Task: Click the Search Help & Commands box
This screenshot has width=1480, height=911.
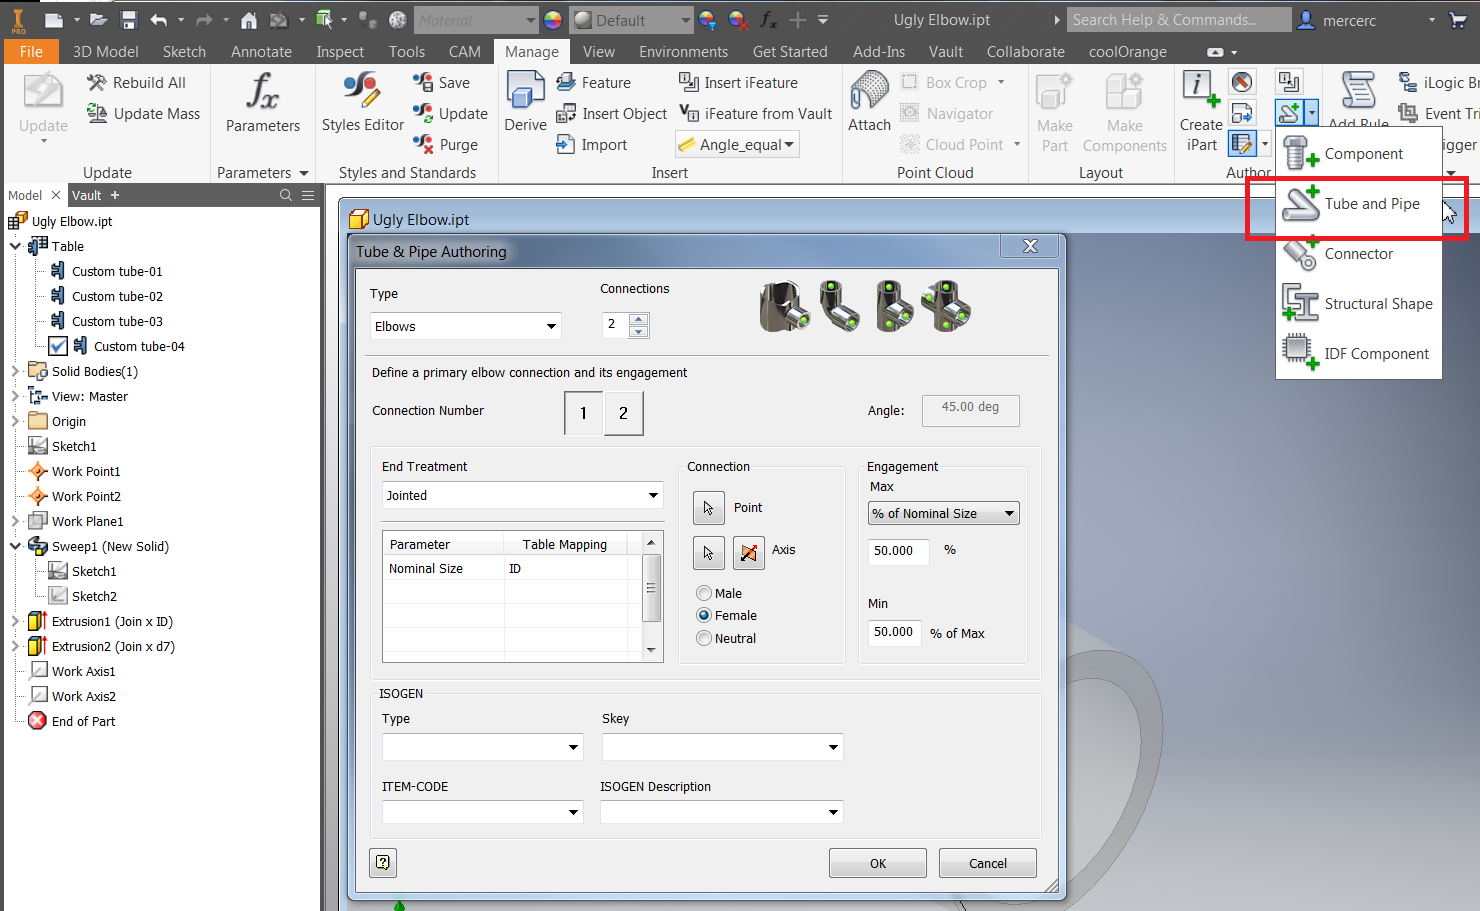Action: [x=1178, y=20]
